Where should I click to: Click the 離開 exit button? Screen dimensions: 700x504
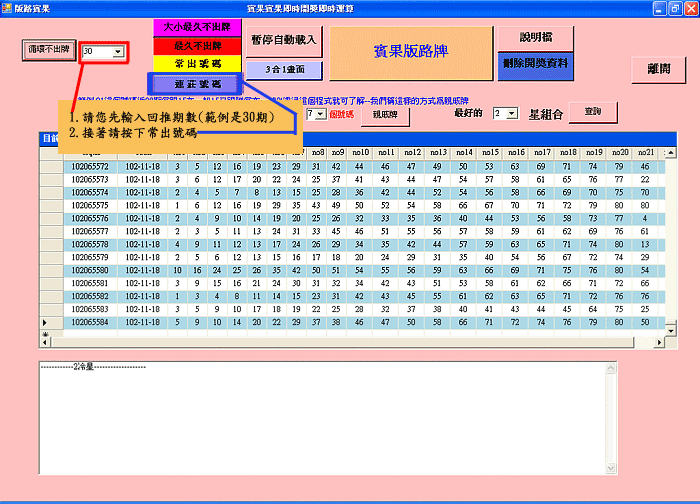[x=658, y=69]
